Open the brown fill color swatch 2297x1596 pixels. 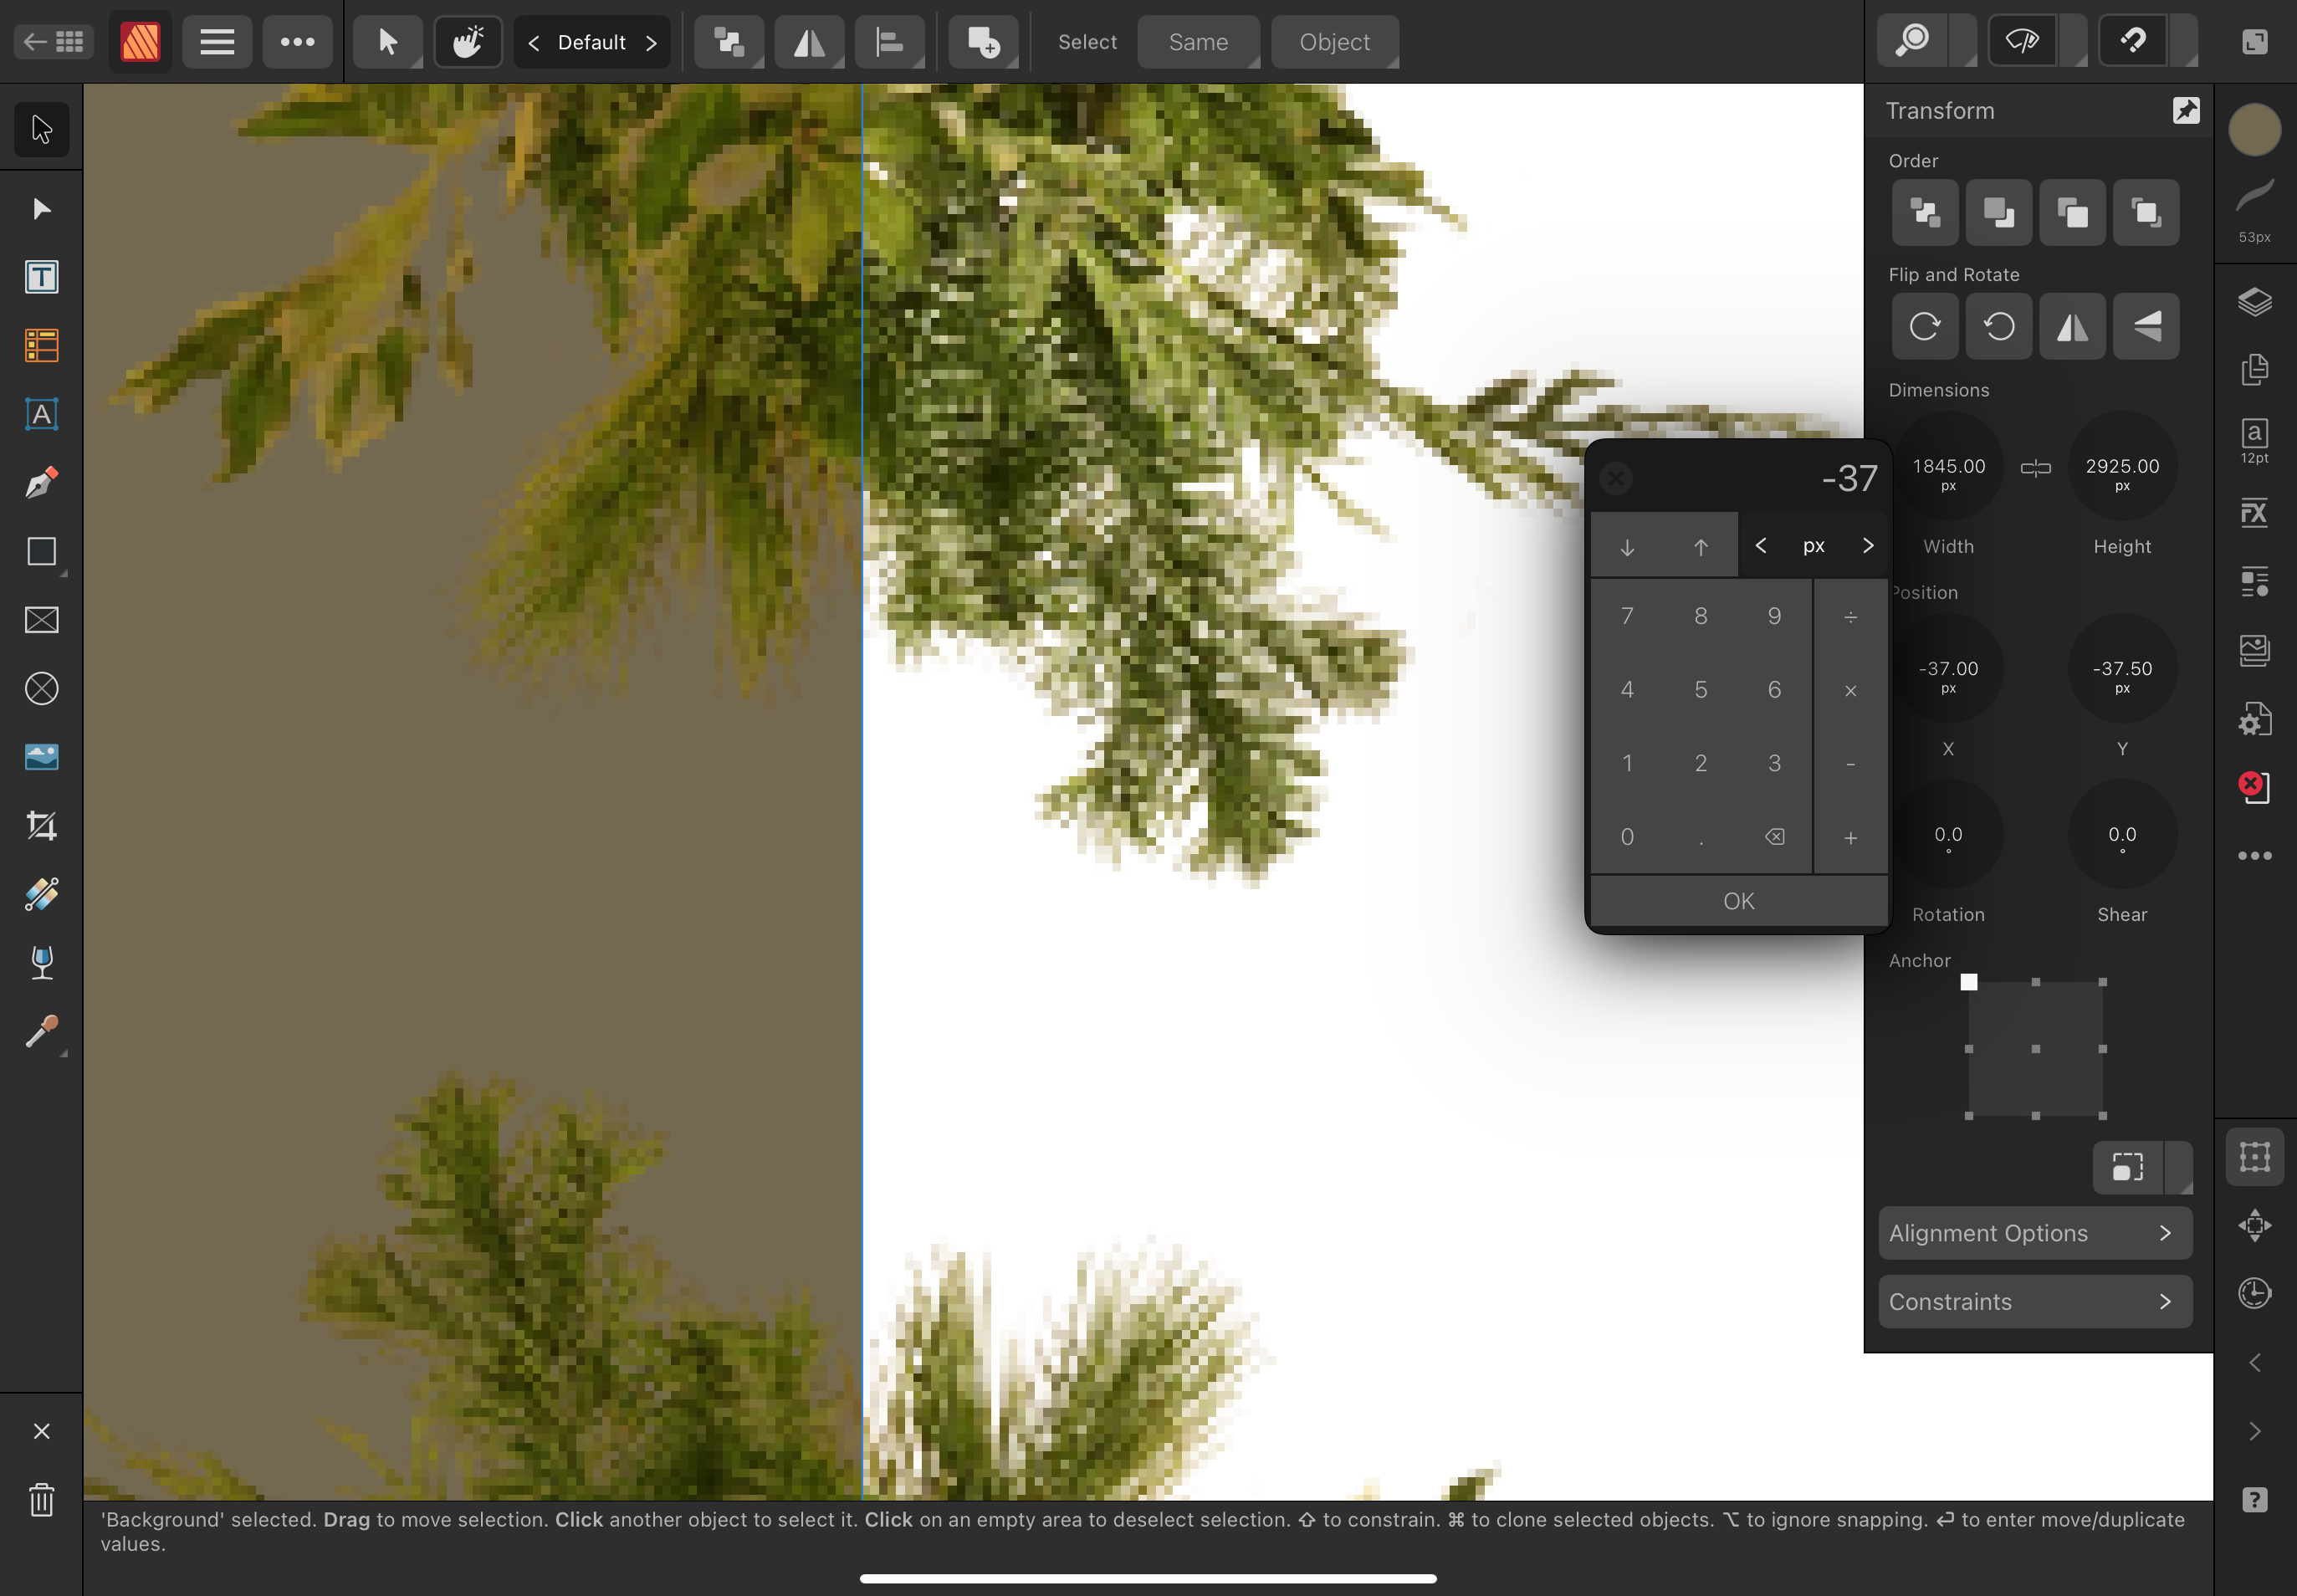pos(2254,130)
